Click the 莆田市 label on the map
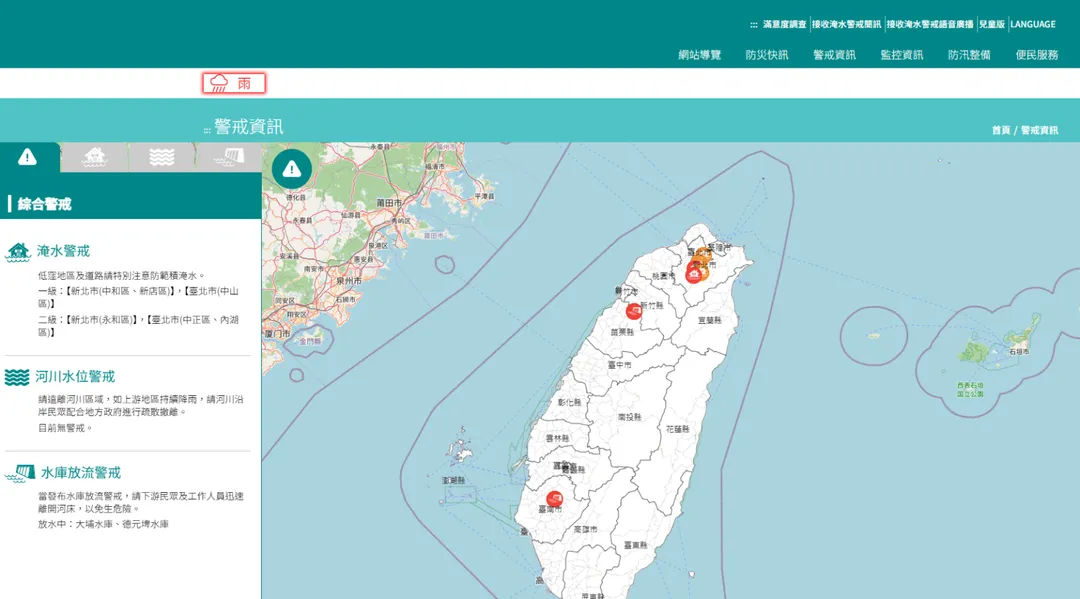This screenshot has width=1080, height=599. 389,203
